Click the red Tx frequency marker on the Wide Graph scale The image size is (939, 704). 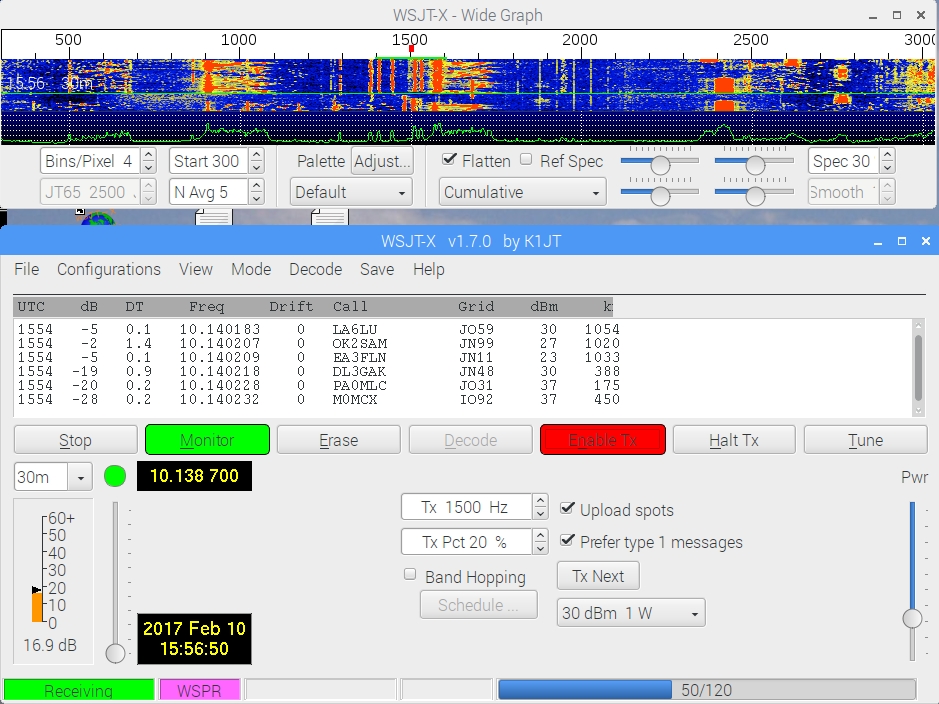pyautogui.click(x=411, y=50)
